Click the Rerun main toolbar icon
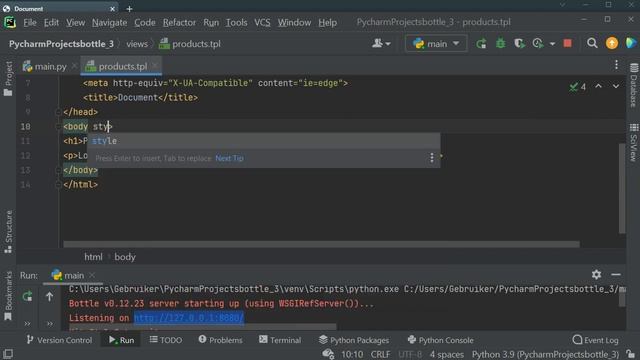Image resolution: width=640 pixels, height=360 pixels. 481,43
